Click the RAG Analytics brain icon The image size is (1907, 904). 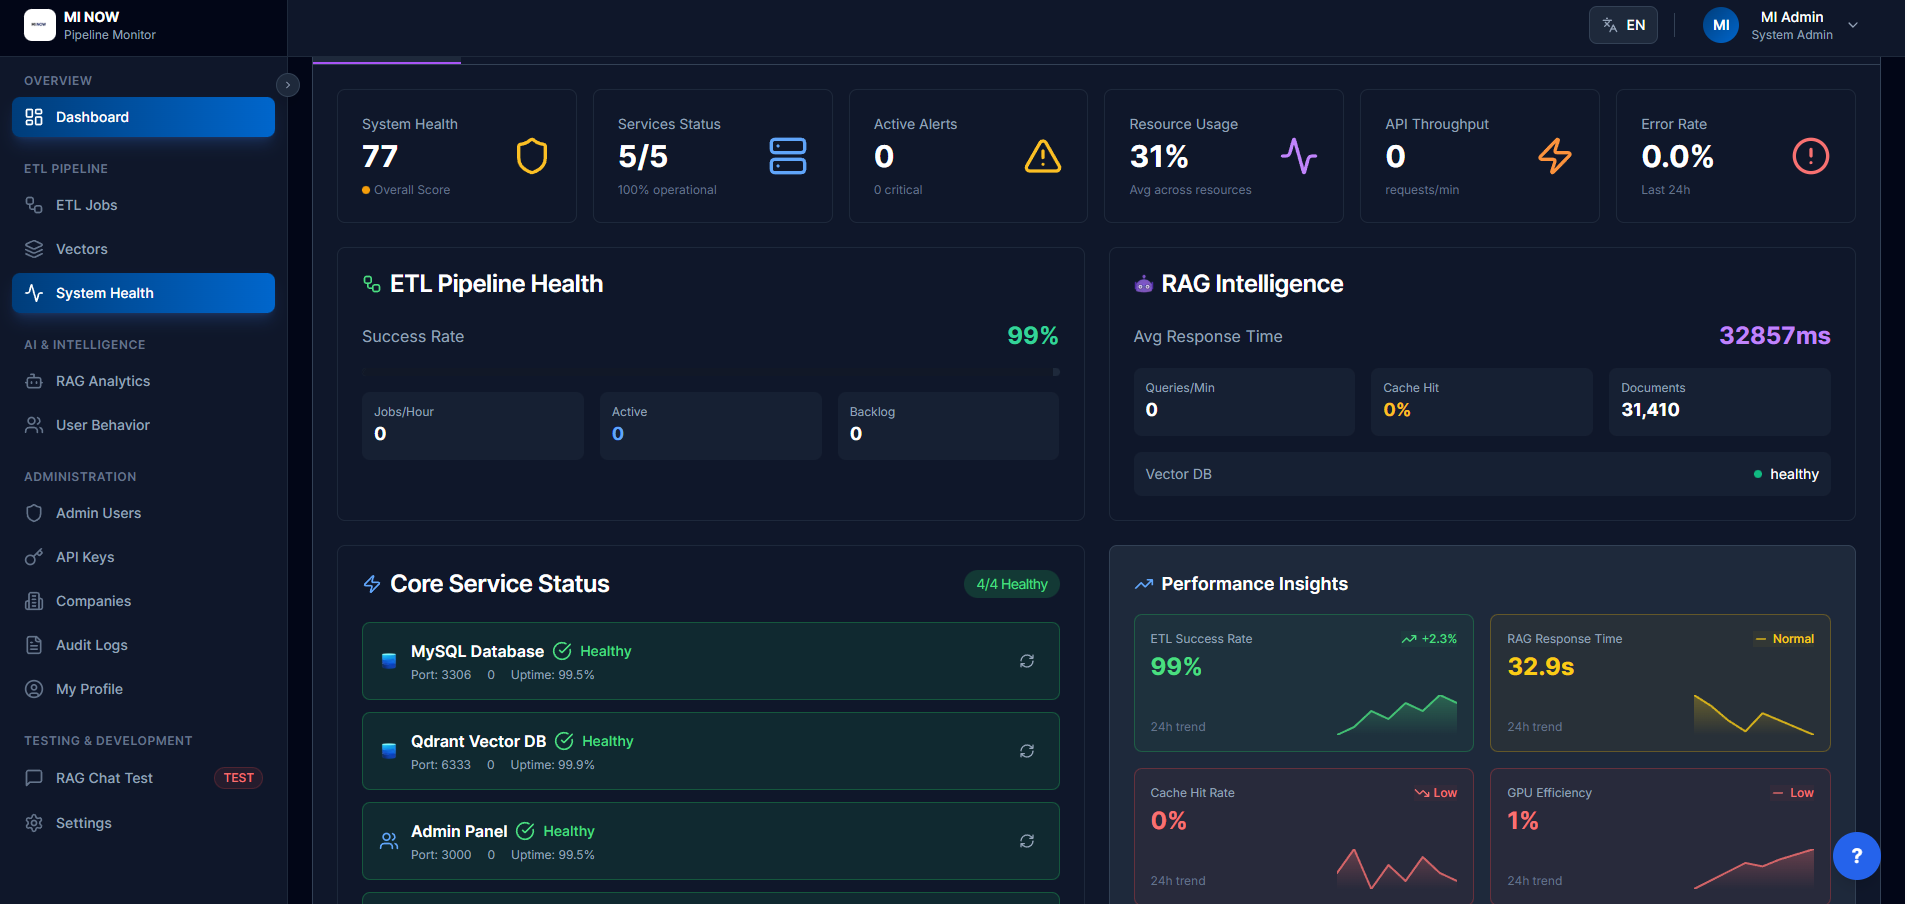34,381
